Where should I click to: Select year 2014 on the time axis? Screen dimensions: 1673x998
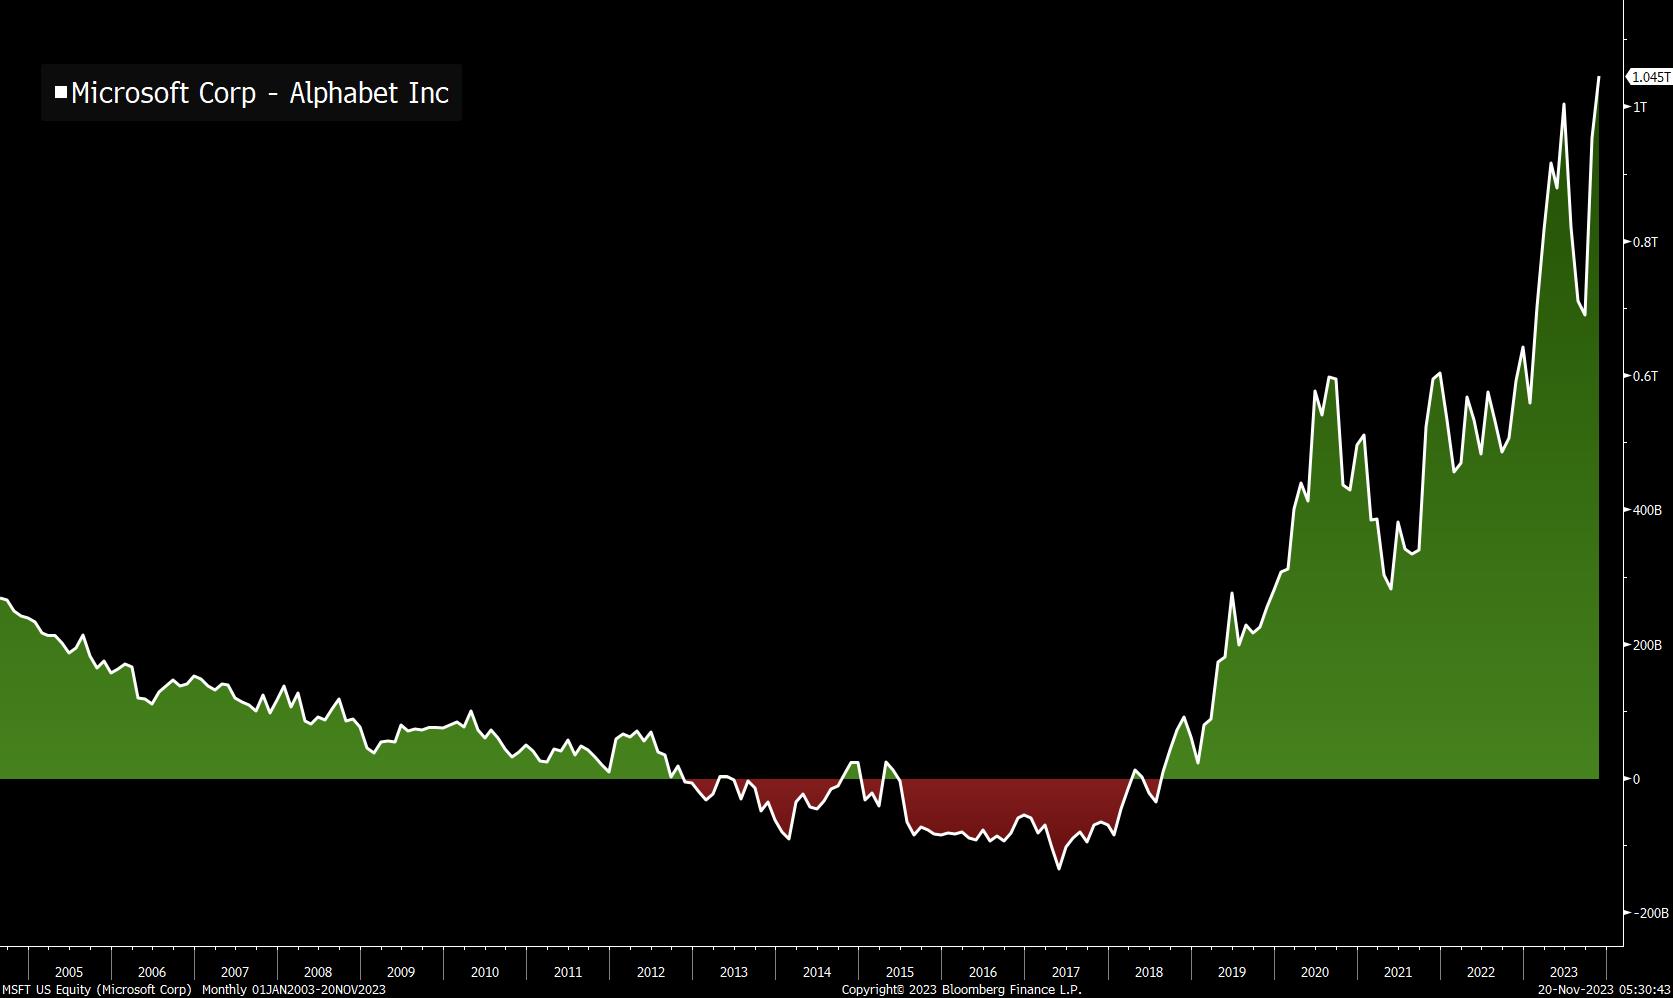pyautogui.click(x=817, y=972)
